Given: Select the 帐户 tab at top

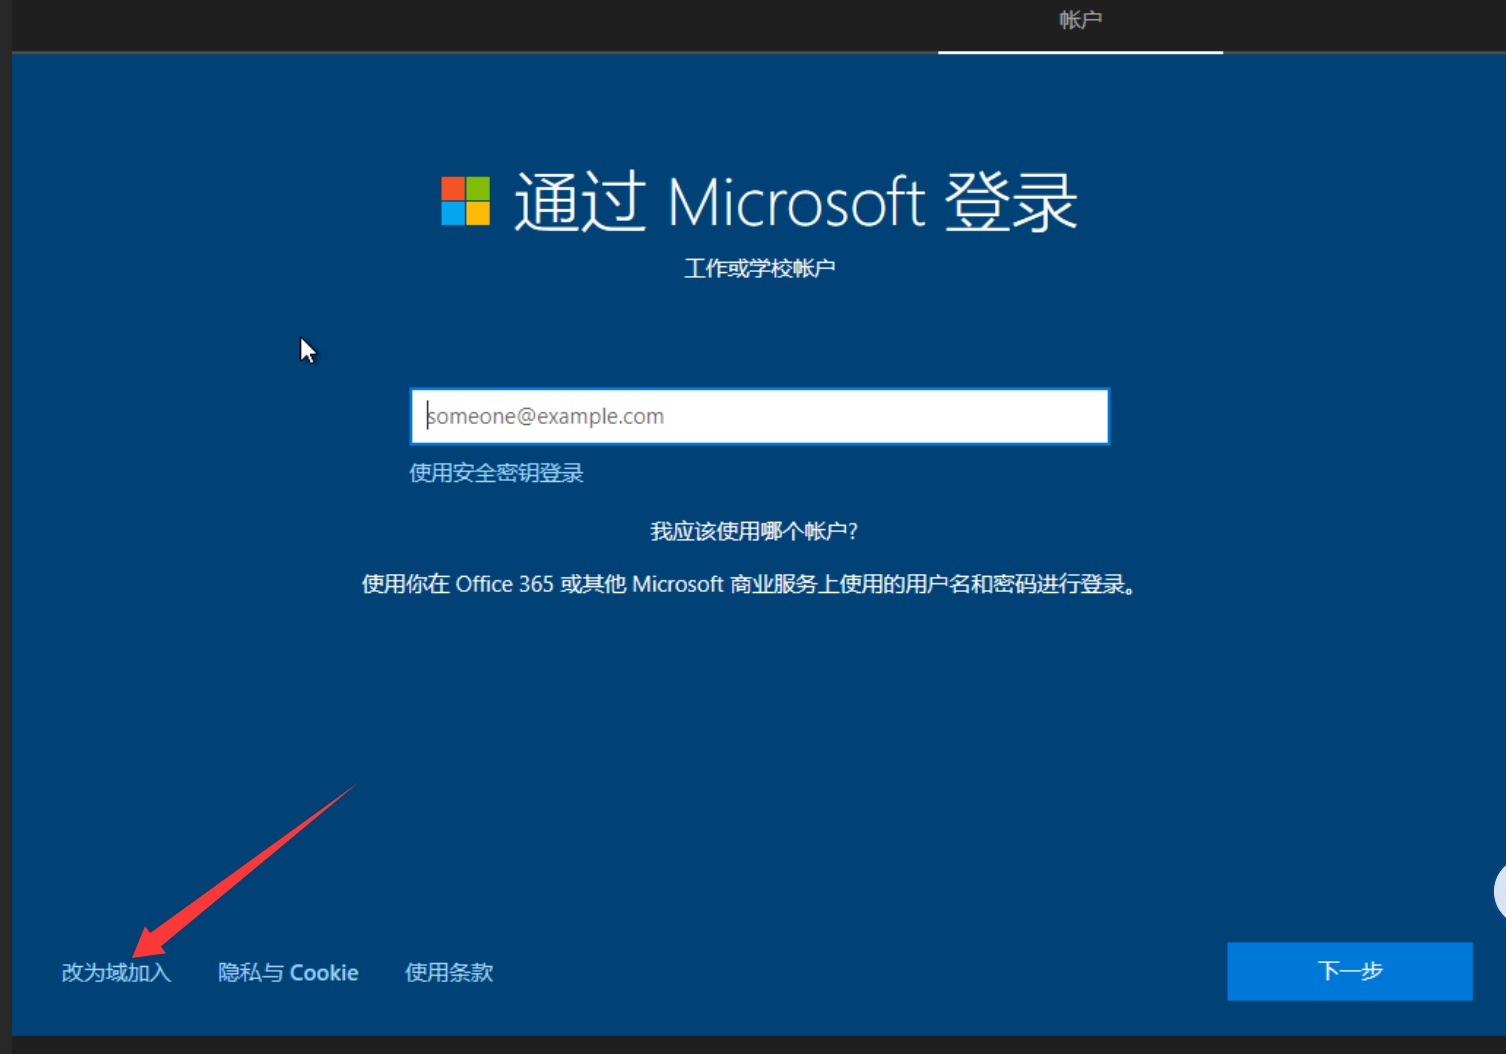Looking at the screenshot, I should tap(1080, 20).
